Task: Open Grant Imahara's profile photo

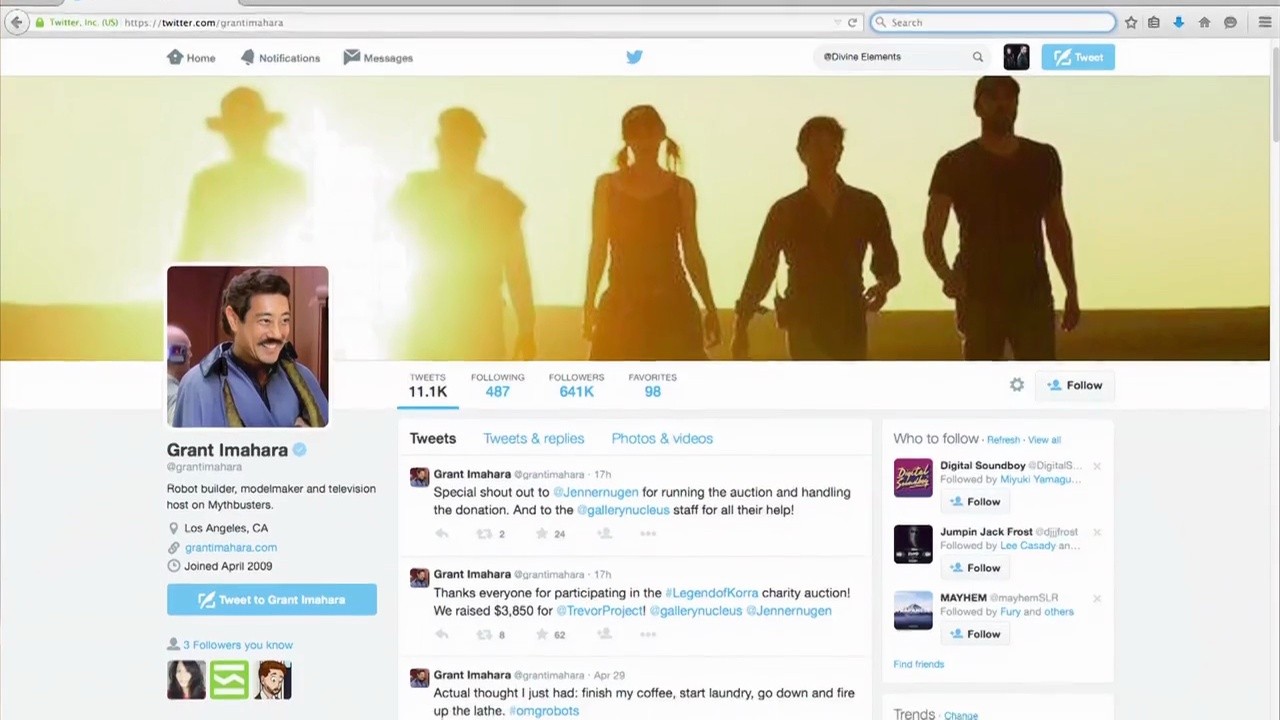Action: tap(247, 346)
